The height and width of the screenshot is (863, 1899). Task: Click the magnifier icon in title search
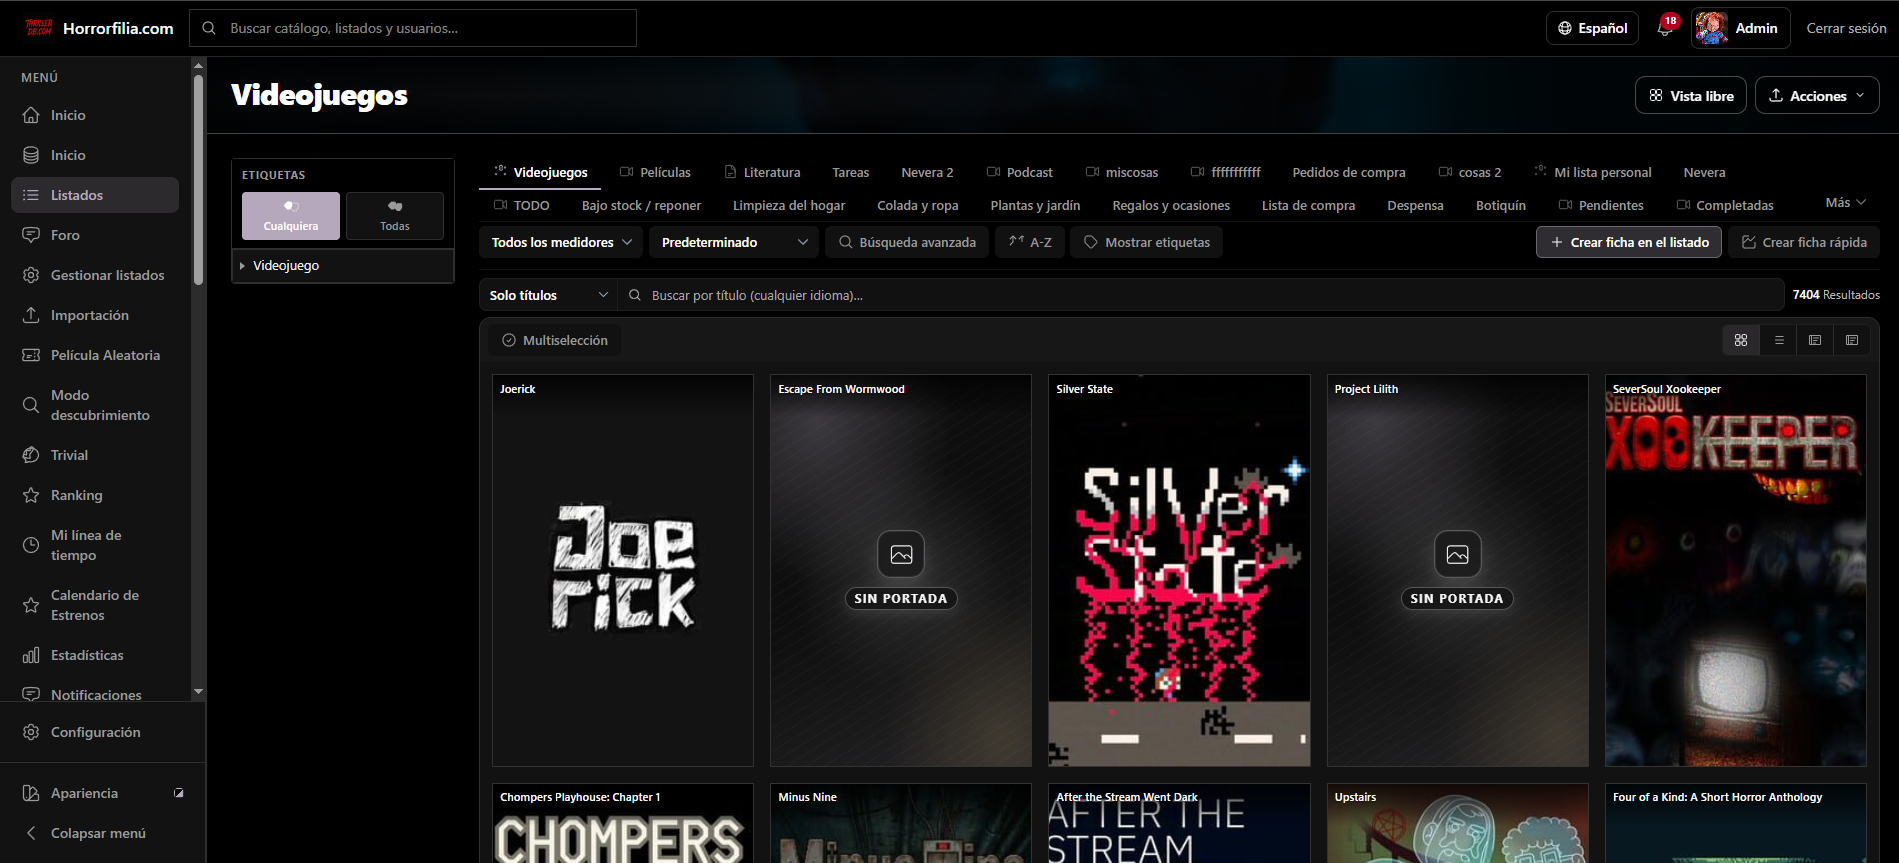click(x=634, y=295)
